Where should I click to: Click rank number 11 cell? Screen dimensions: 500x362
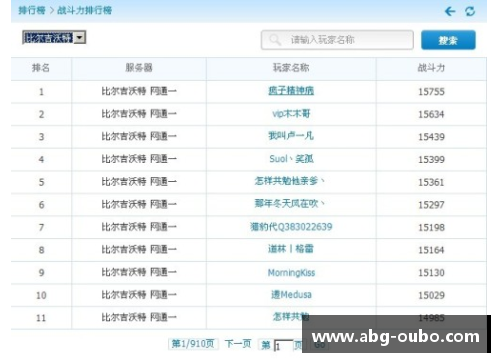(41, 318)
